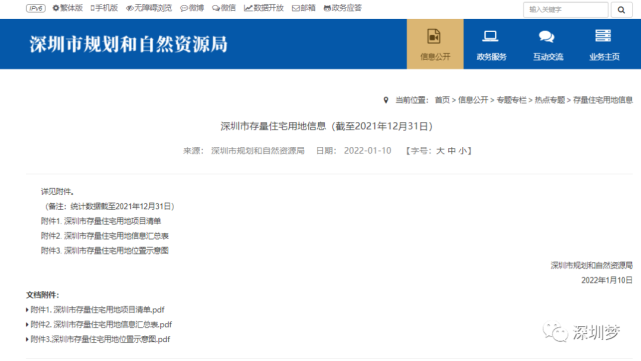
Task: Set font size to 中 (medium)
Action: coord(451,151)
